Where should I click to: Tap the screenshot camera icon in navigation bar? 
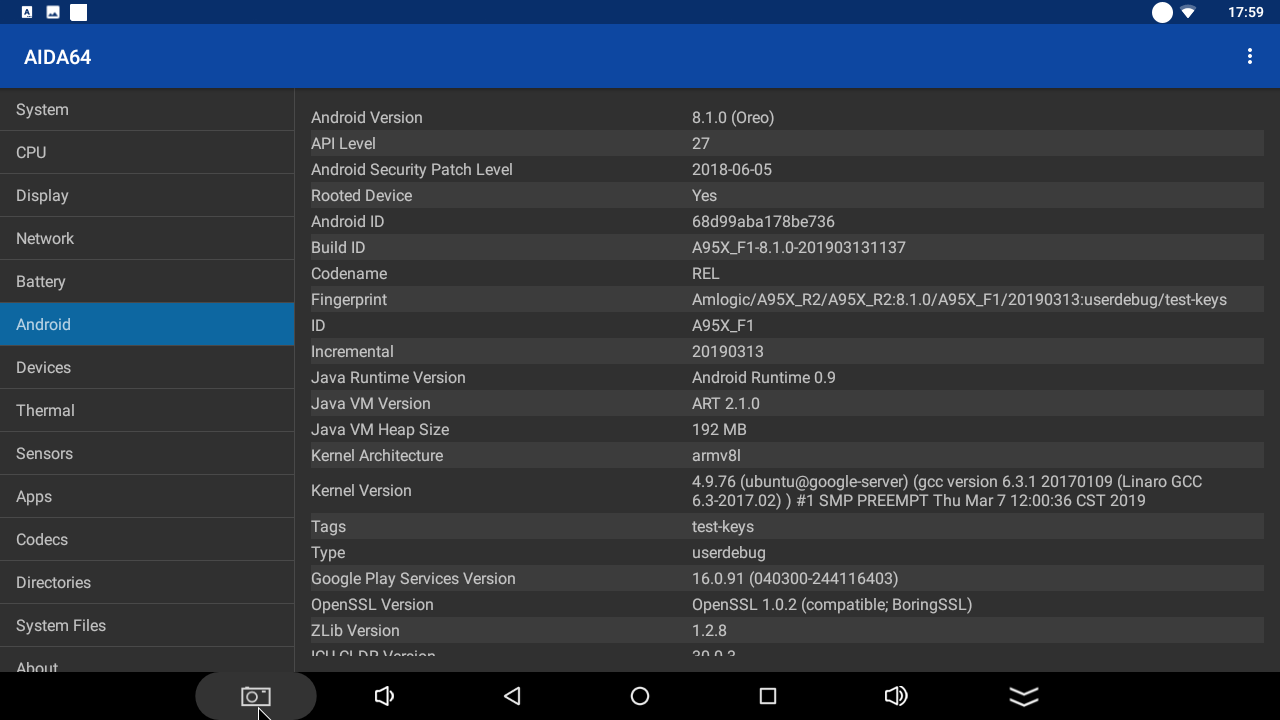pos(256,696)
